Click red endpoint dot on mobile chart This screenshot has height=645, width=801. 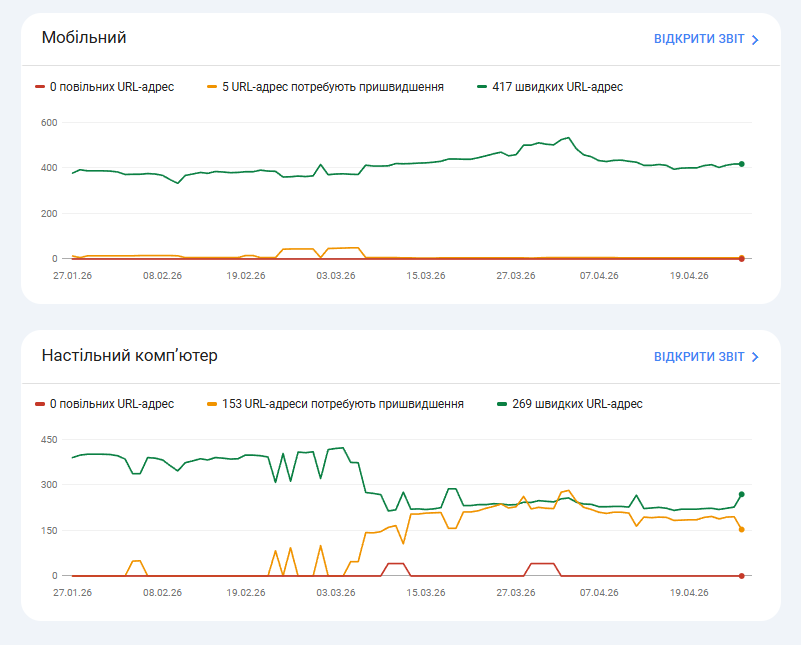[741, 258]
